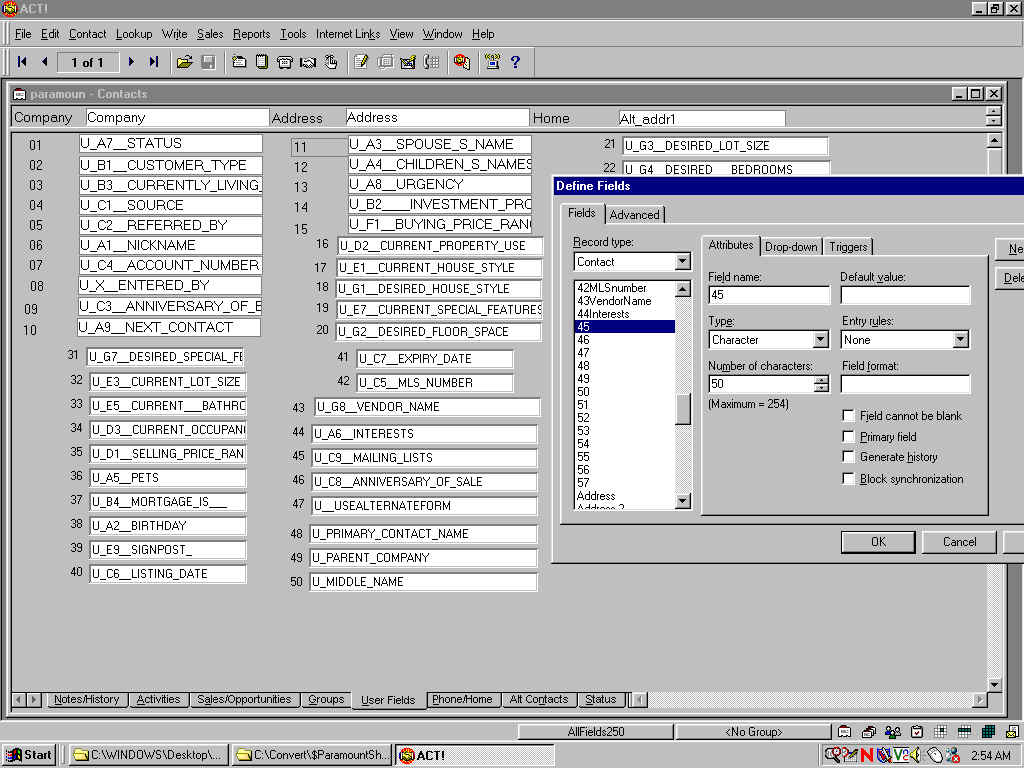Click the Field format input box

tap(905, 384)
